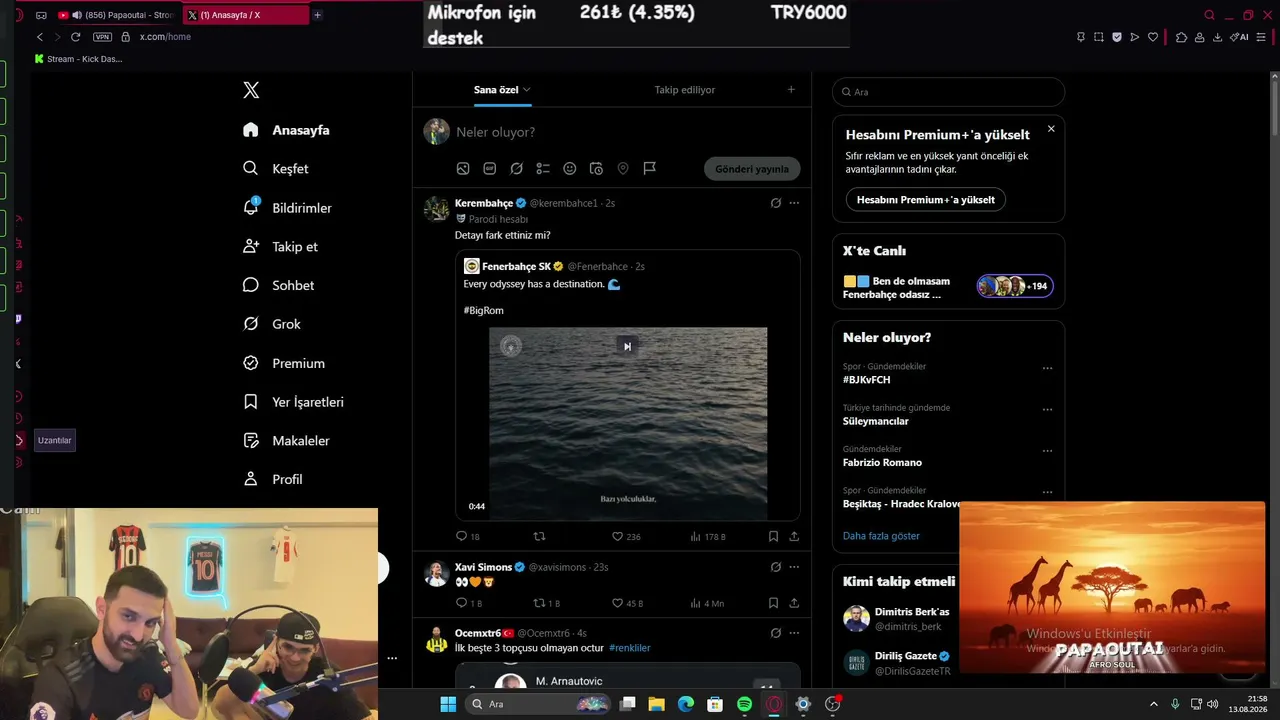
Task: Select the Anasayfa / X browser tab
Action: coord(245,15)
